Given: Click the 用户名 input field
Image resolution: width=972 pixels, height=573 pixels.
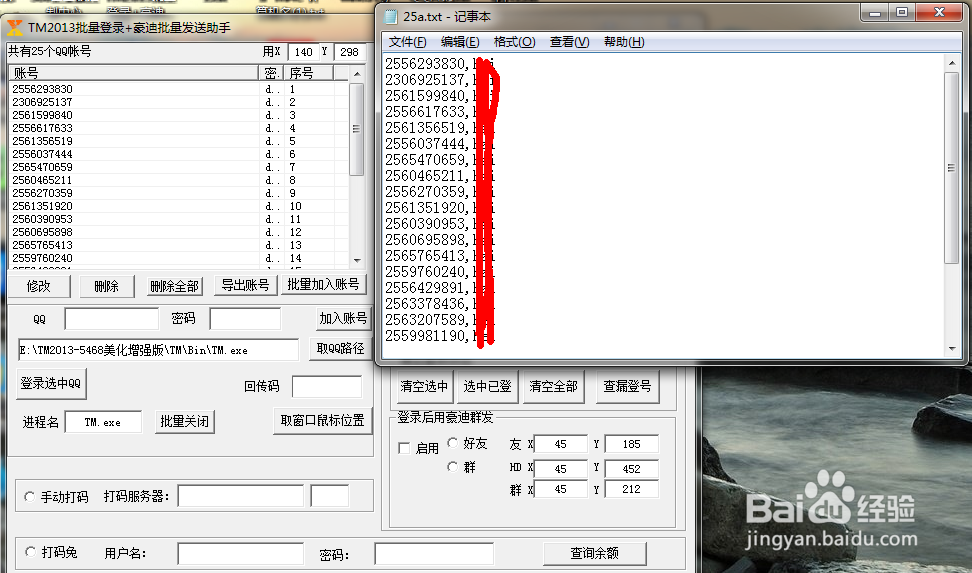Looking at the screenshot, I should pyautogui.click(x=241, y=553).
